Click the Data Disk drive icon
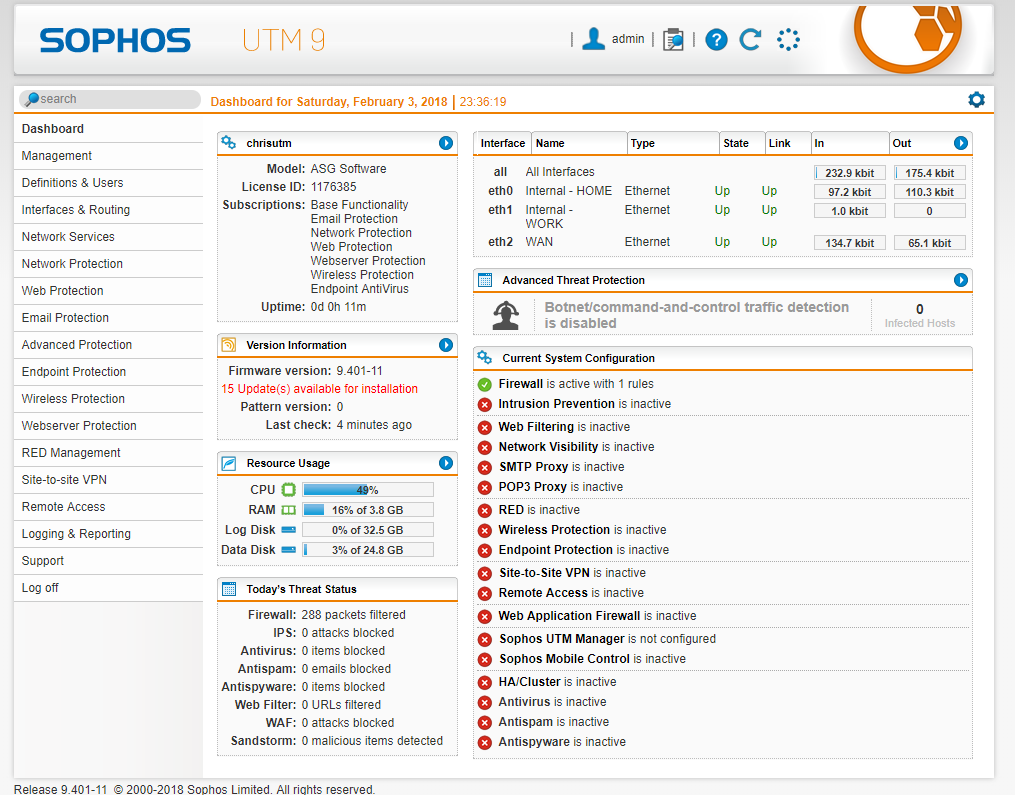The height and width of the screenshot is (795, 1015). click(x=289, y=550)
